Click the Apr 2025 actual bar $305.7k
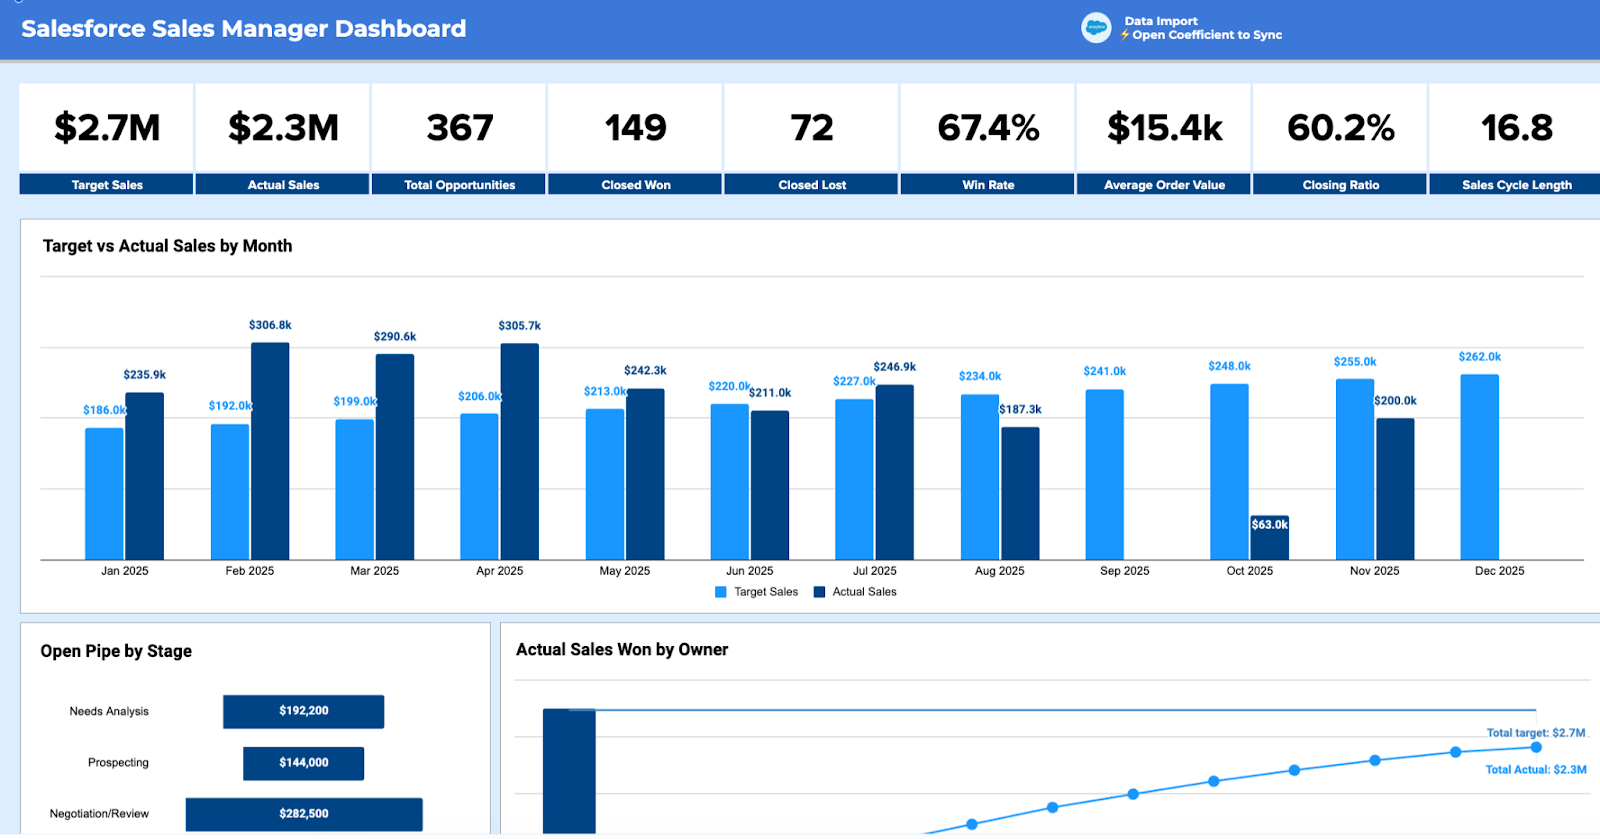Image resolution: width=1600 pixels, height=839 pixels. click(x=520, y=451)
